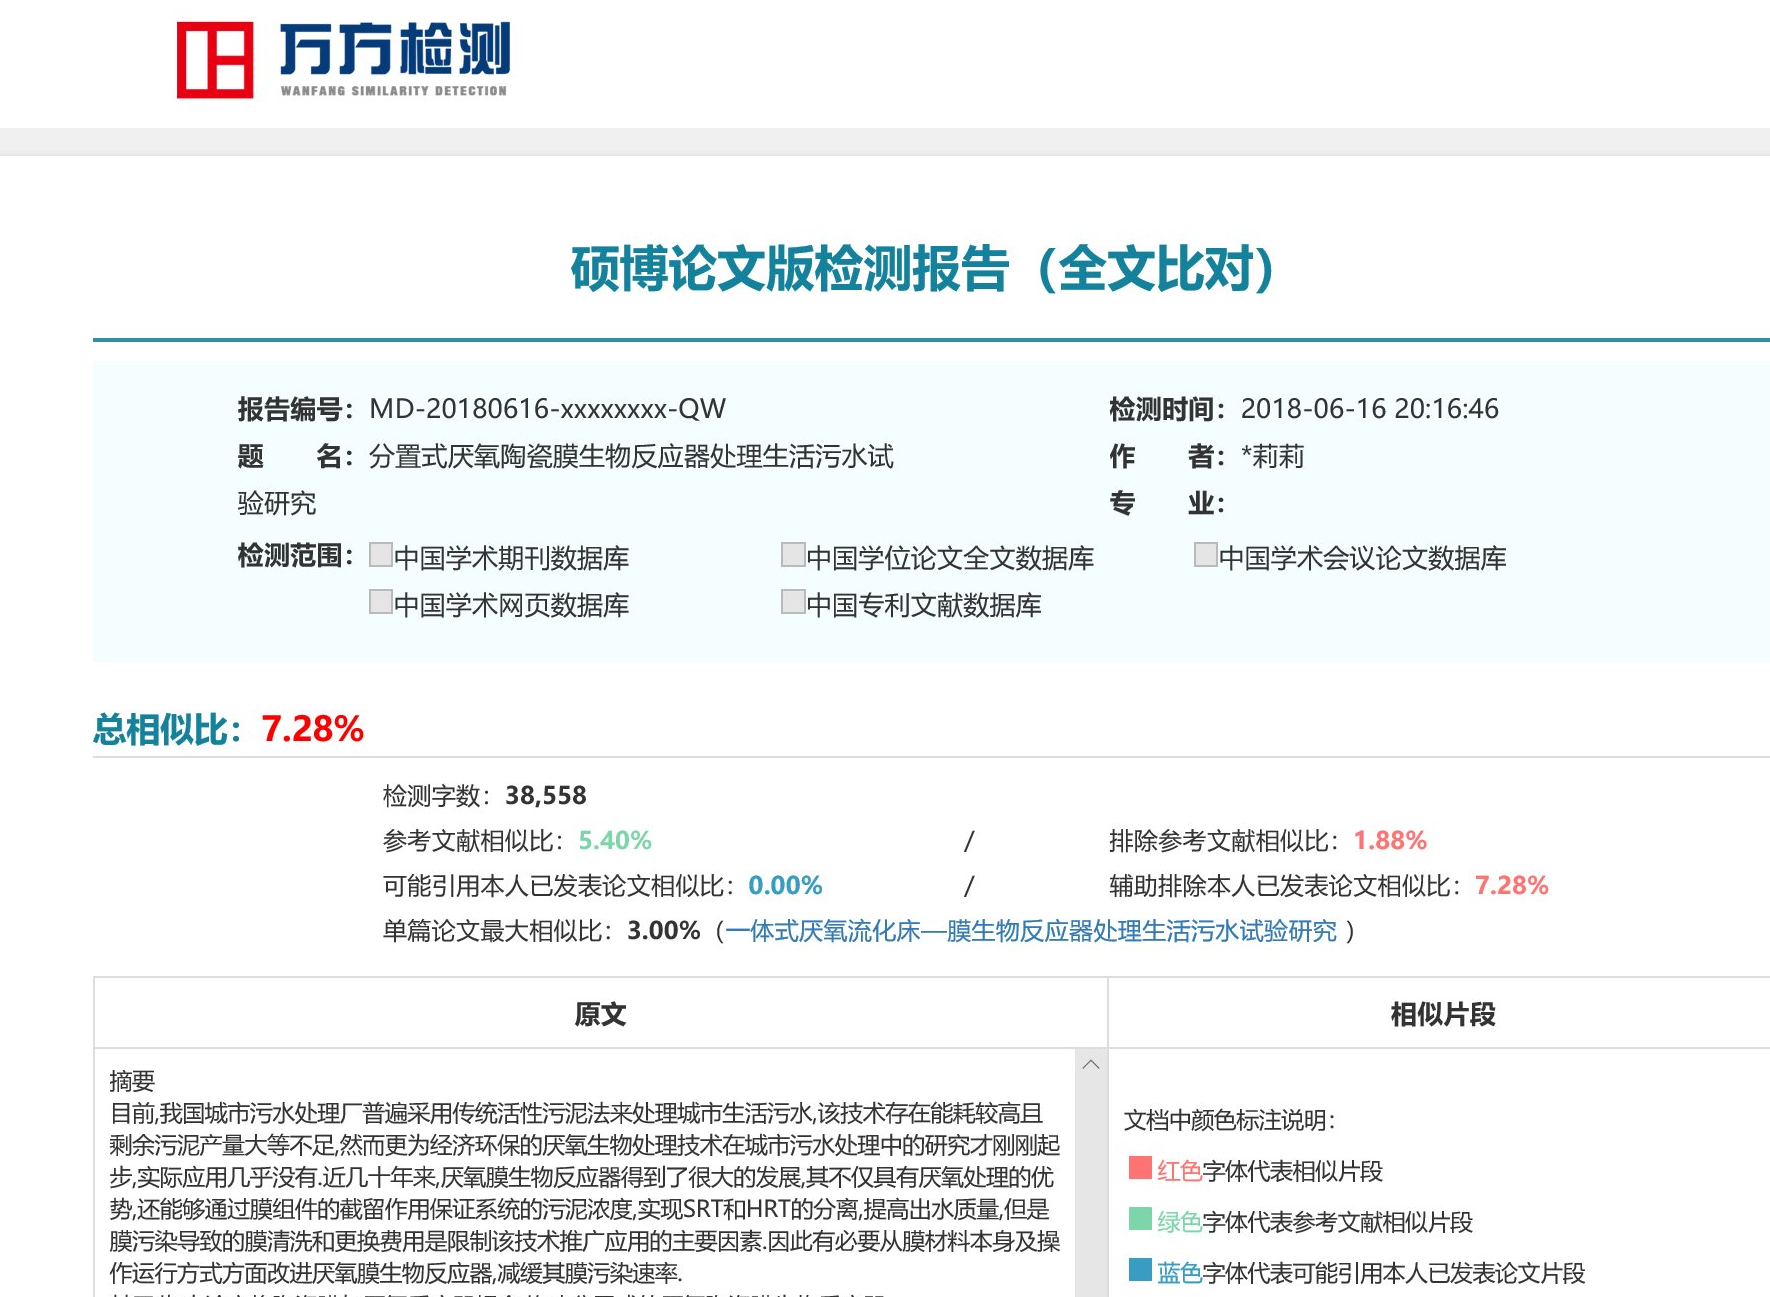Click the 摘要 heading in the original text
Viewport: 1770px width, 1297px height.
click(x=132, y=1081)
